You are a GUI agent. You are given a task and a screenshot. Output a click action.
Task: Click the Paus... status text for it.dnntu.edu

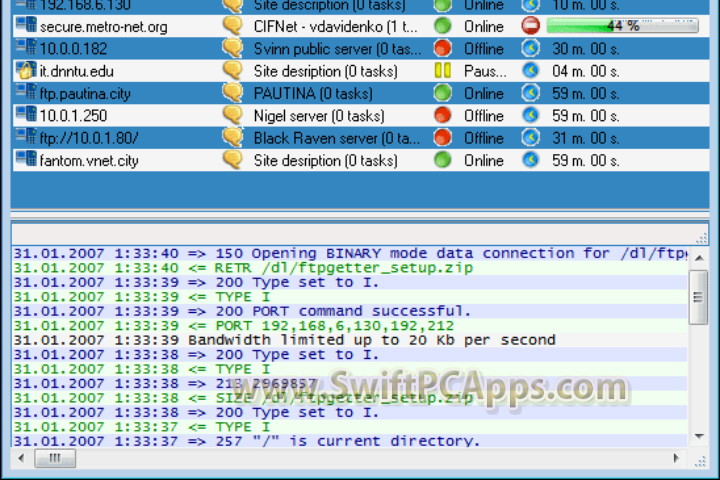pyautogui.click(x=485, y=71)
